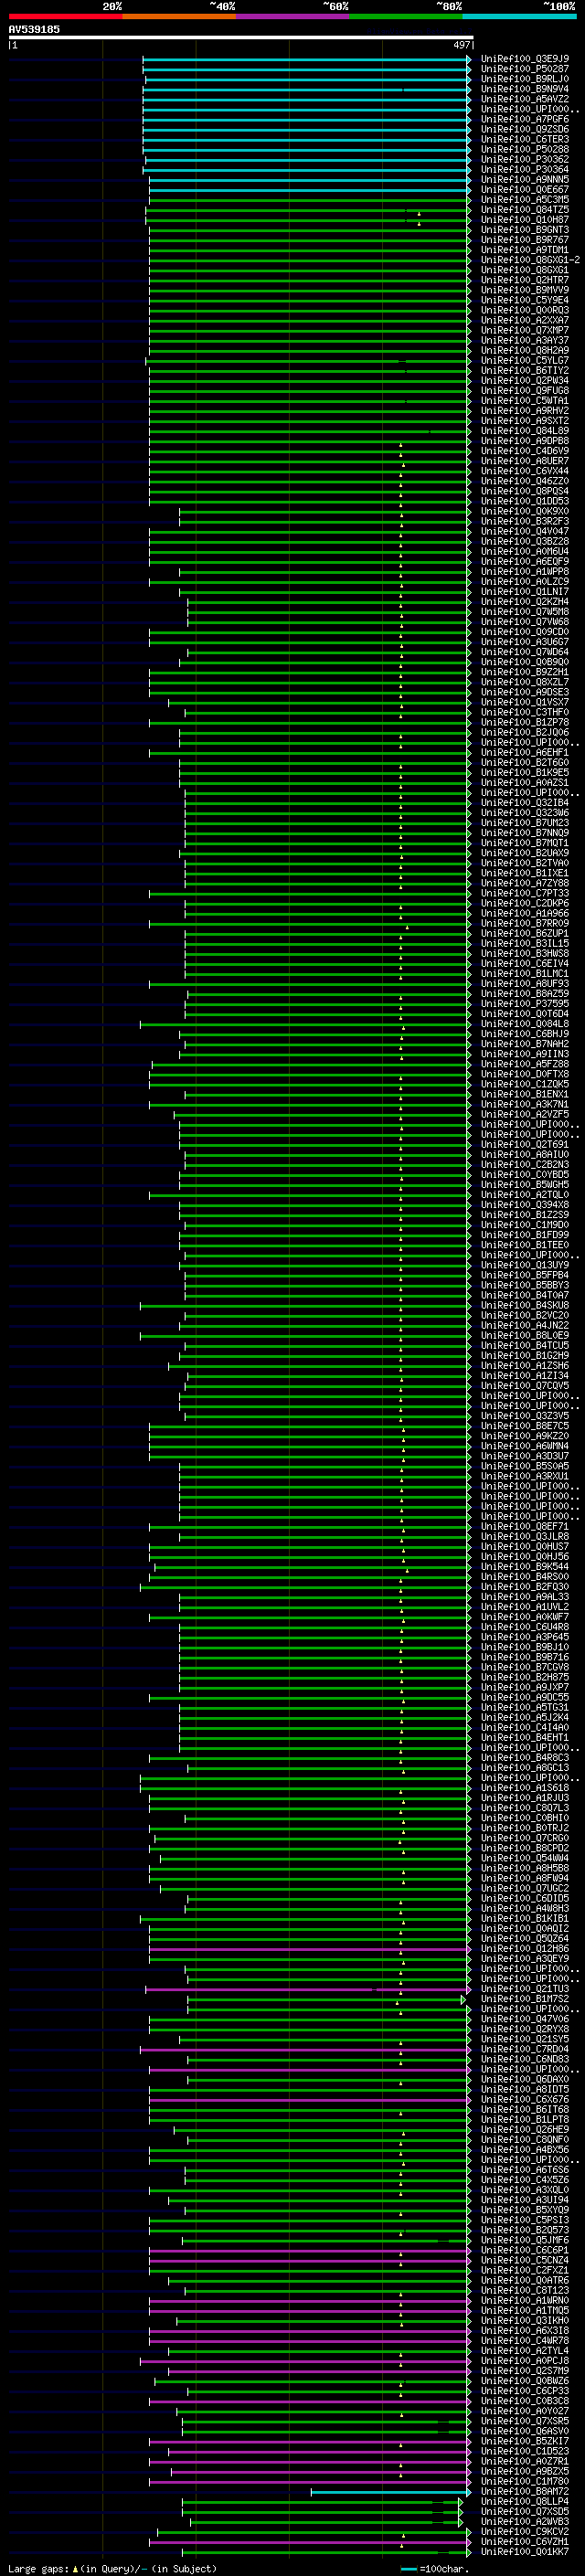
Task: Select label UniRef100_P30362
Action: point(524,159)
